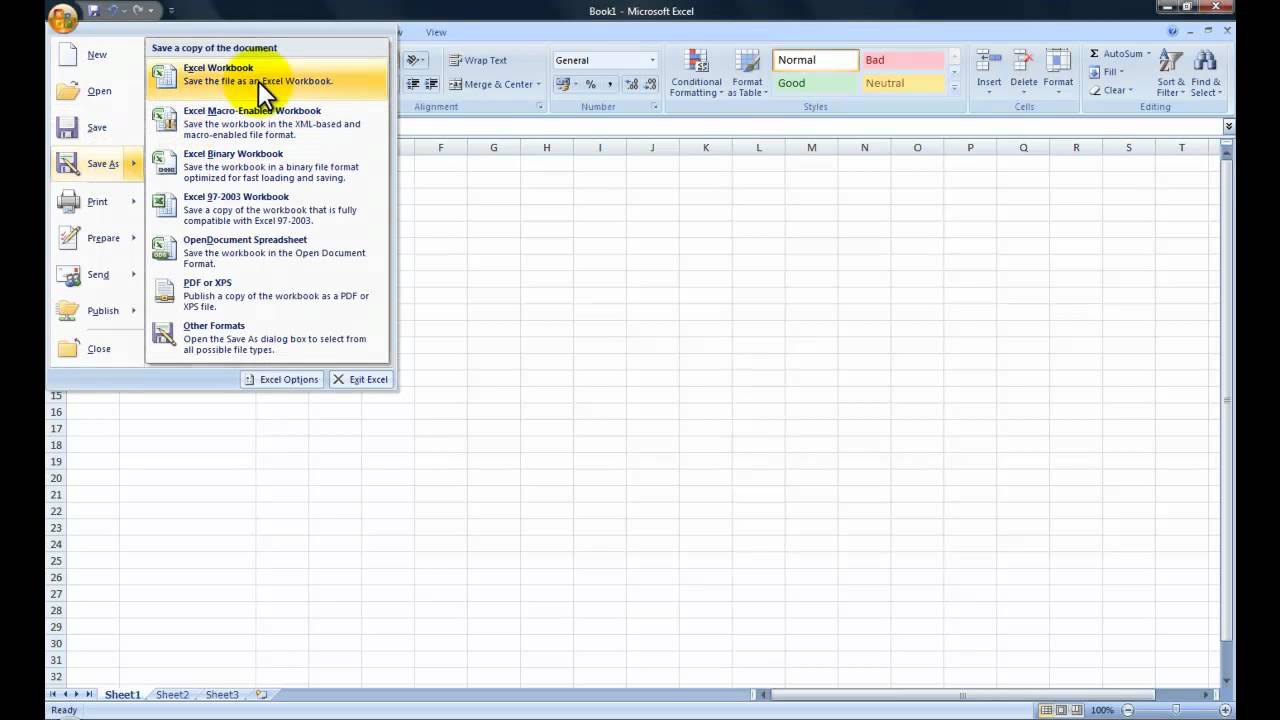Switch to Sheet3 tab
The width and height of the screenshot is (1280, 720).
(x=222, y=694)
